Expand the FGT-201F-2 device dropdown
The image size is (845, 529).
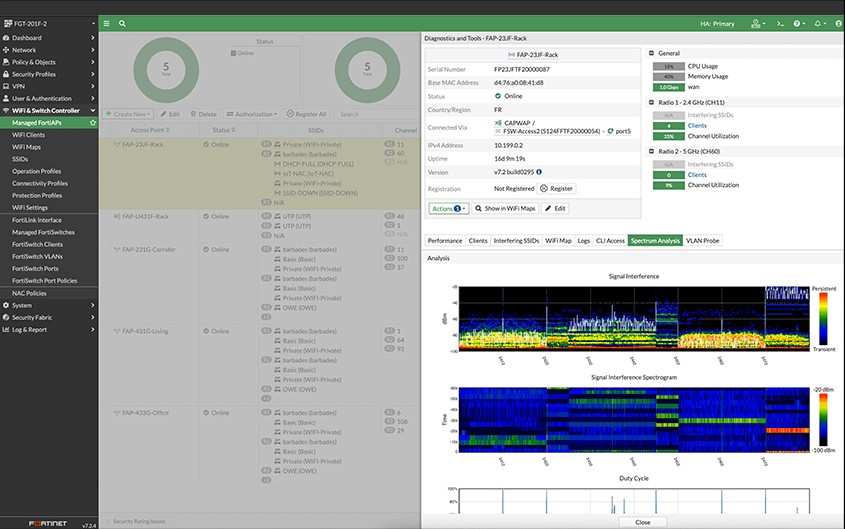(91, 23)
